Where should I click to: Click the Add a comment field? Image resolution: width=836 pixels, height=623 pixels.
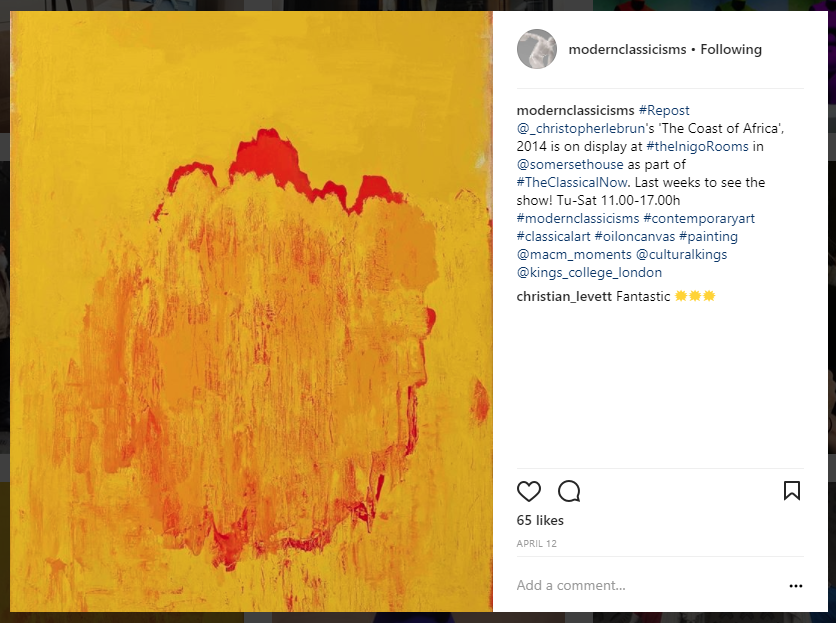(x=648, y=586)
